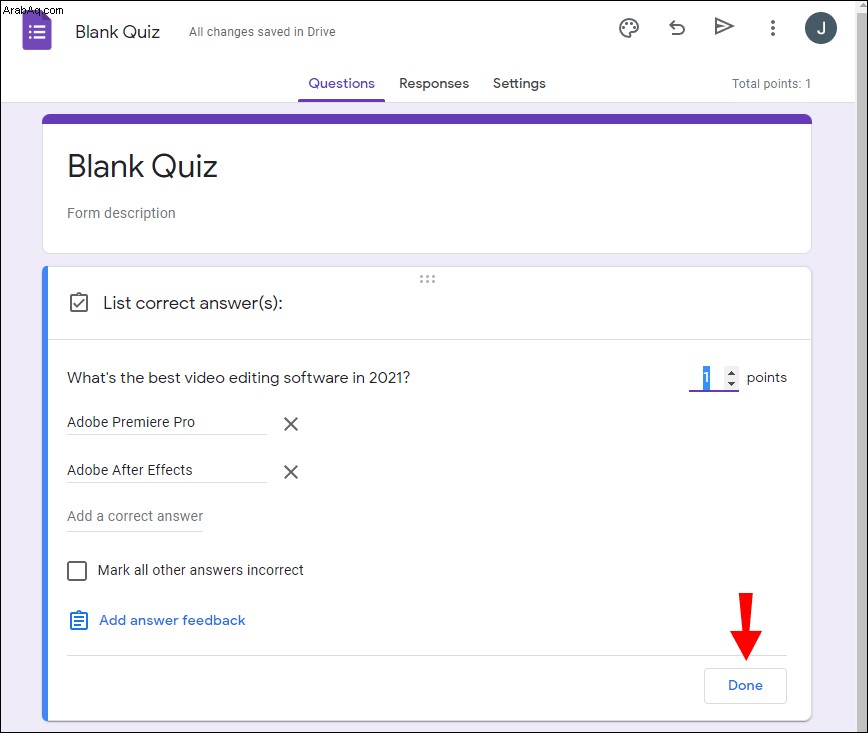Increase points with the up arrow

click(x=731, y=373)
